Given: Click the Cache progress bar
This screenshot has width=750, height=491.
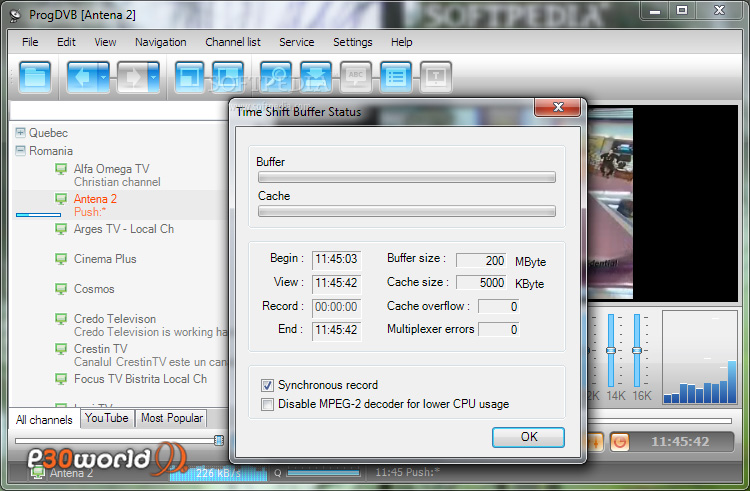Looking at the screenshot, I should click(407, 211).
